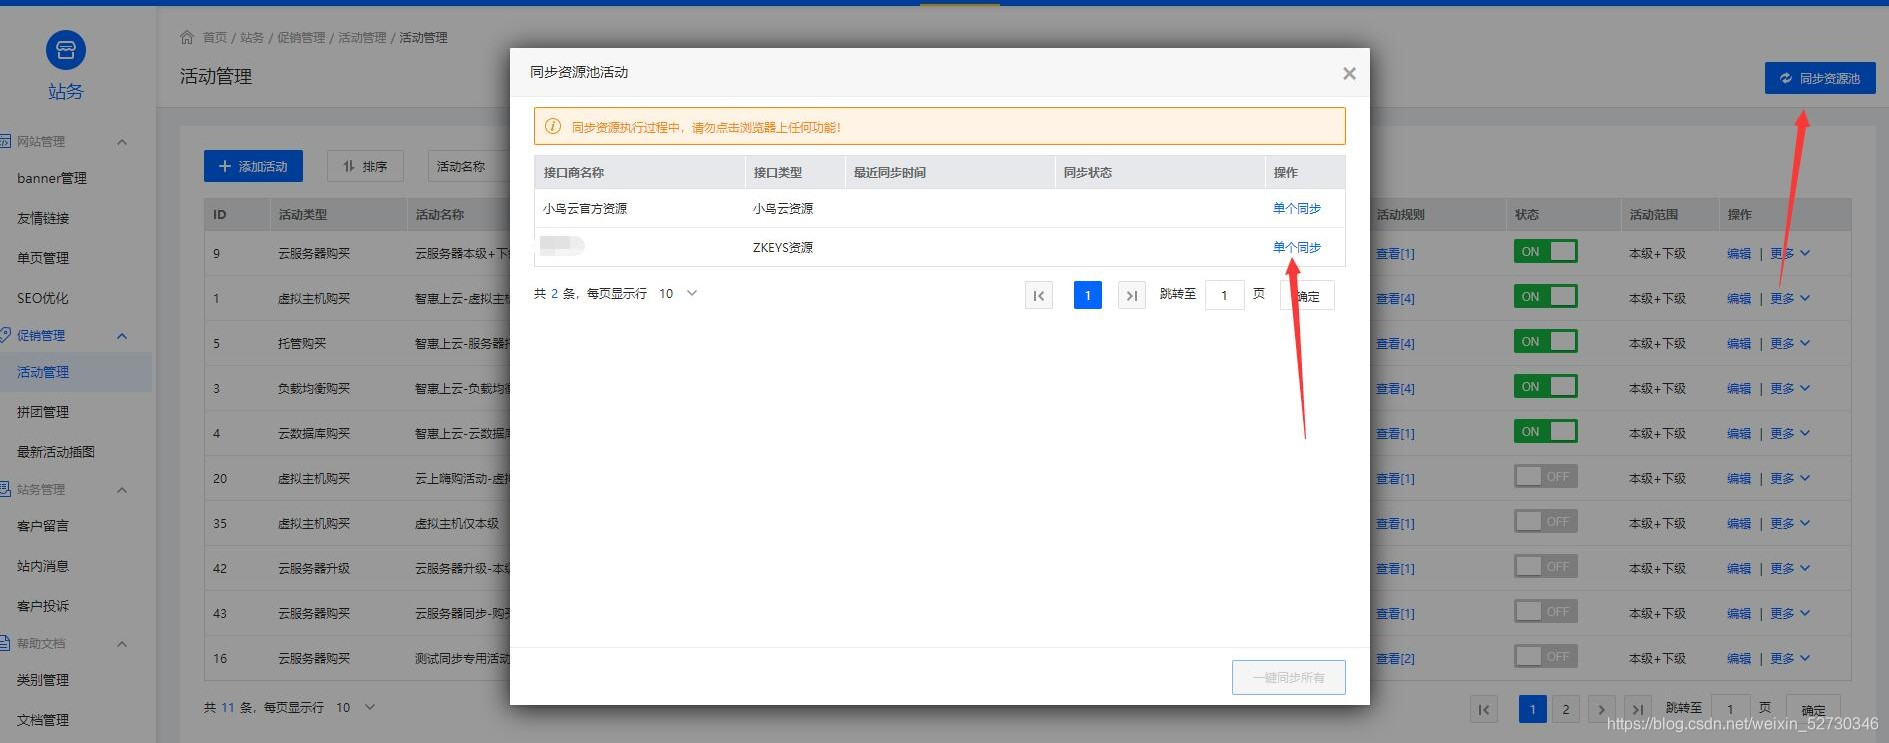This screenshot has height=743, width=1889.
Task: Click the dialog's jump-to-page input field
Action: click(x=1225, y=295)
